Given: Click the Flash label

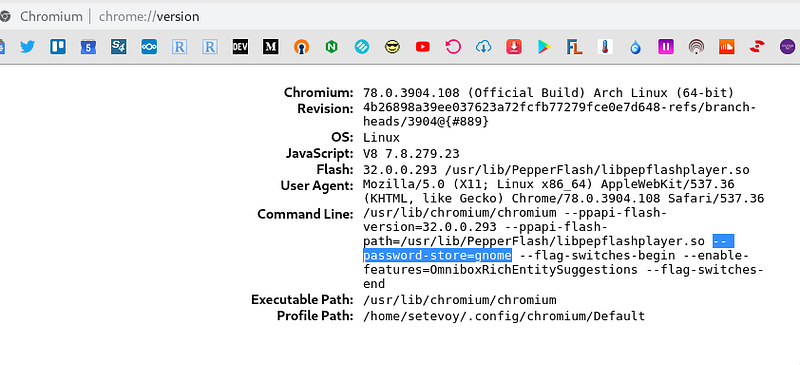Looking at the screenshot, I should (335, 169).
